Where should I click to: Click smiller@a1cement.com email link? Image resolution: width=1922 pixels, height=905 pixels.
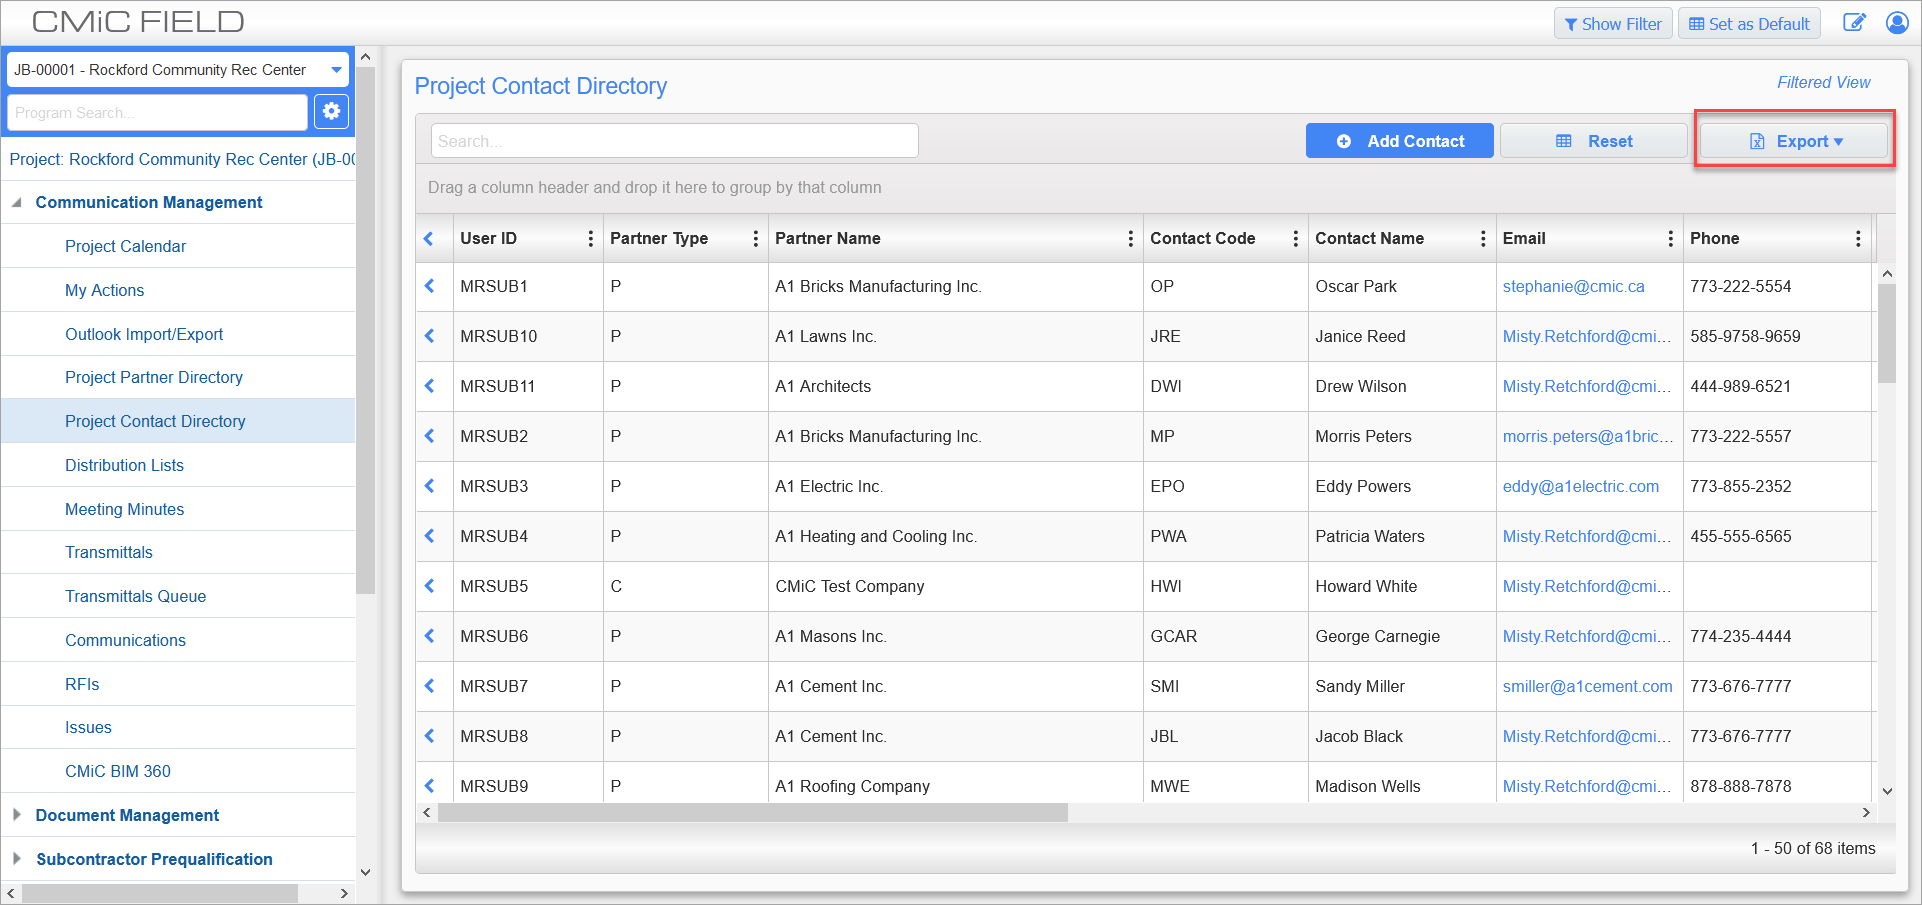point(1587,686)
